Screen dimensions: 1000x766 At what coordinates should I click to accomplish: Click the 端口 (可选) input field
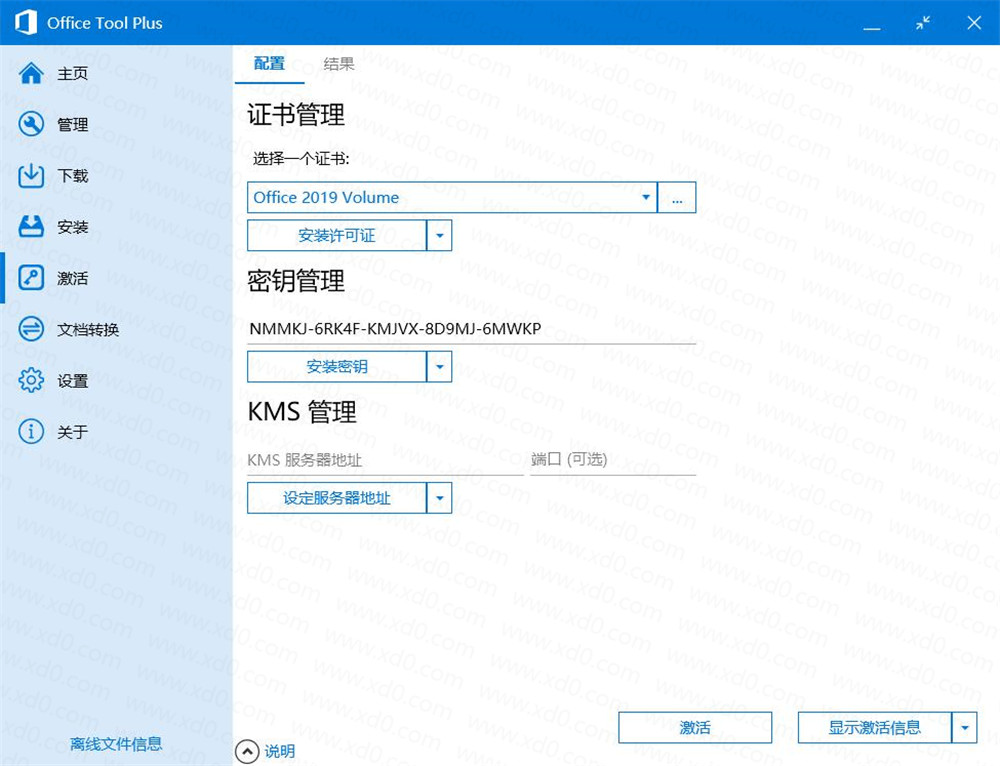point(613,460)
